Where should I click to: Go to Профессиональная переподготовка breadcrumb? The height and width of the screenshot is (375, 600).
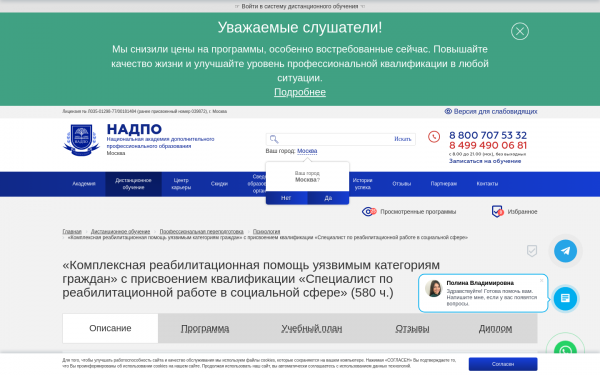(201, 232)
